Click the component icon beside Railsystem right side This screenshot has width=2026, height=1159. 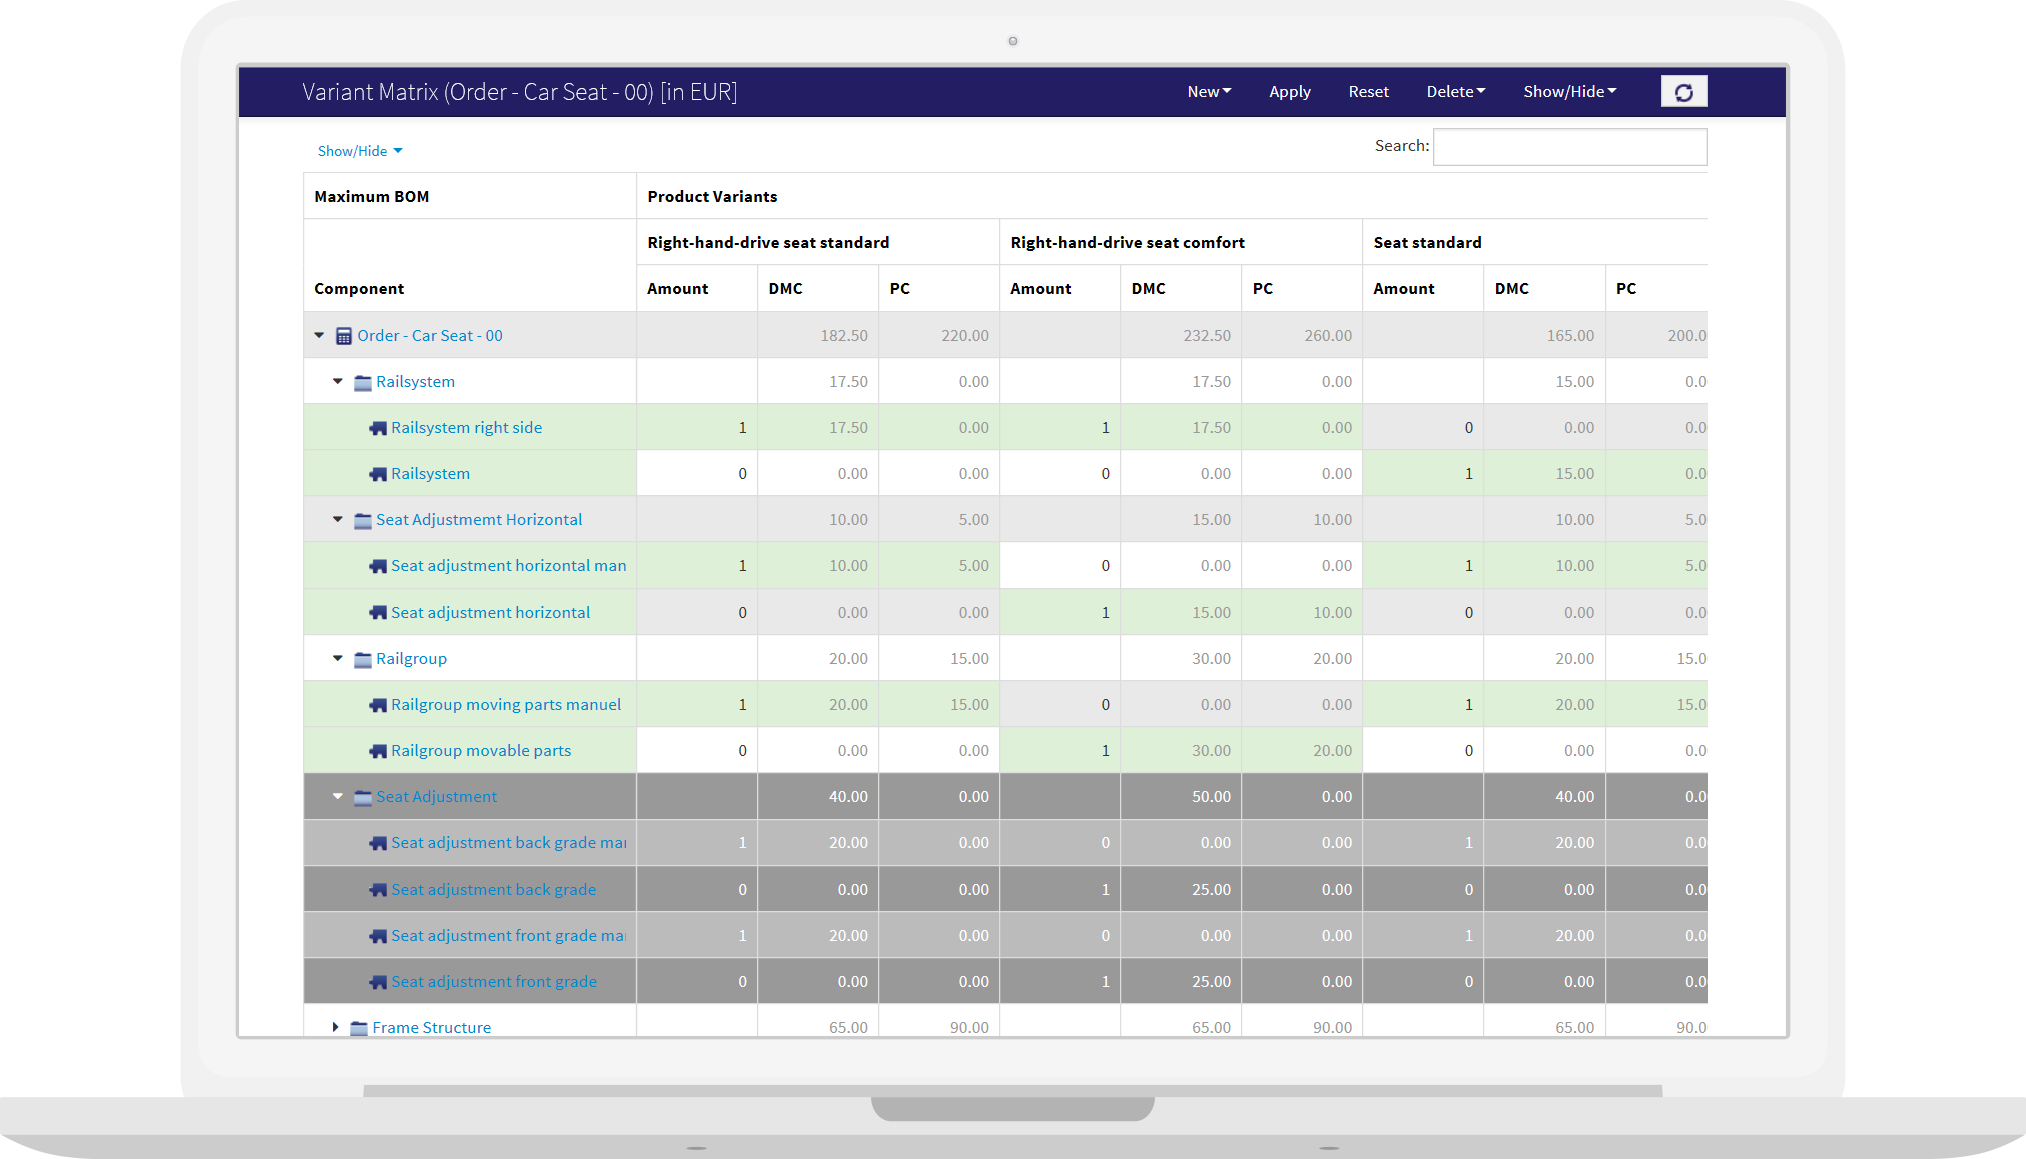pyautogui.click(x=377, y=427)
